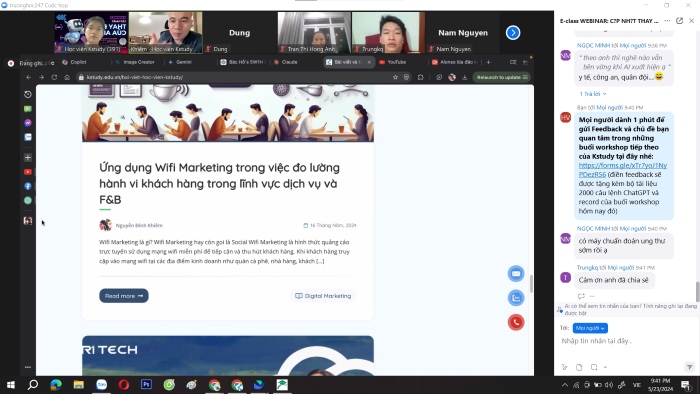Select Tran Thi Hong Anh's video tile
Image resolution: width=700 pixels, height=394 pixels.
tap(314, 33)
